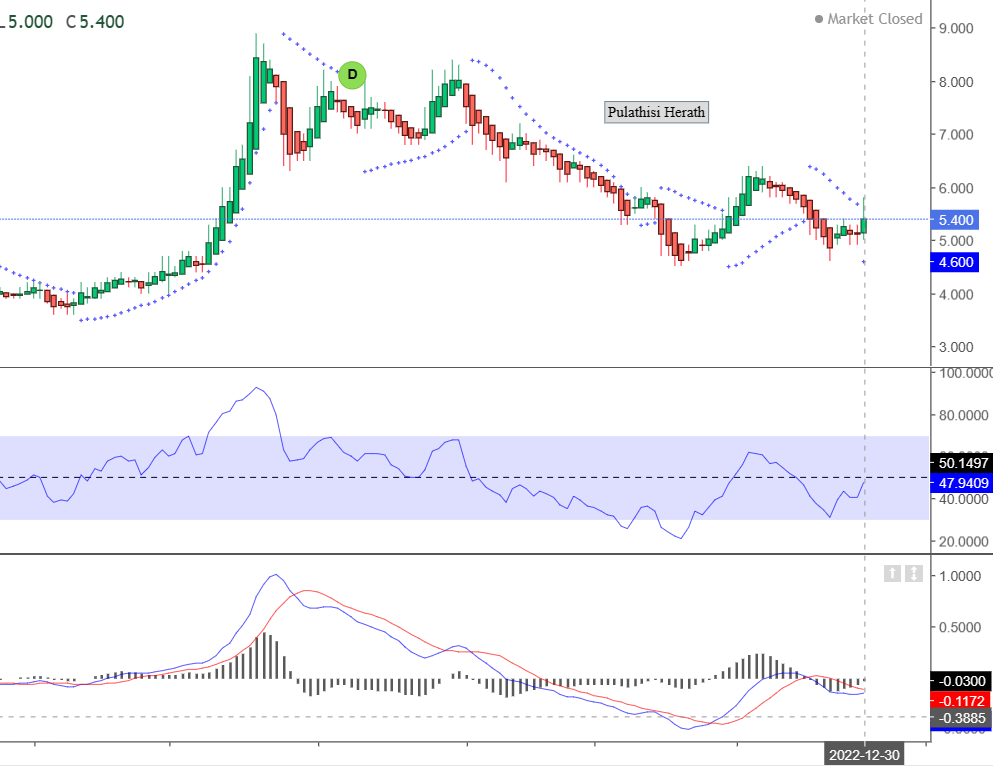Click the Market Closed status text

pyautogui.click(x=874, y=18)
